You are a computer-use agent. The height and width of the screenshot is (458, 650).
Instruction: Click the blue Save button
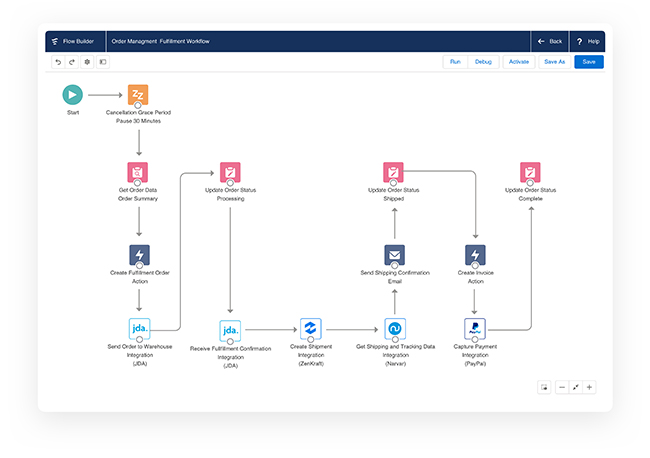coord(588,62)
